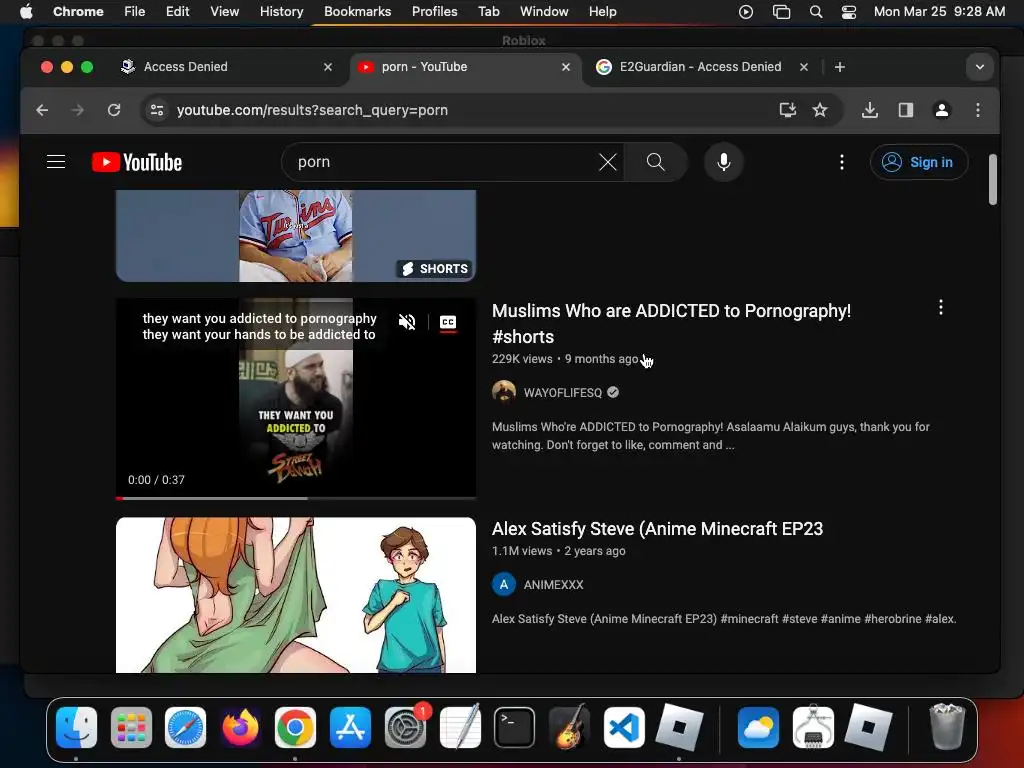The width and height of the screenshot is (1024, 768).
Task: Open macOS Control Center
Action: [x=848, y=12]
